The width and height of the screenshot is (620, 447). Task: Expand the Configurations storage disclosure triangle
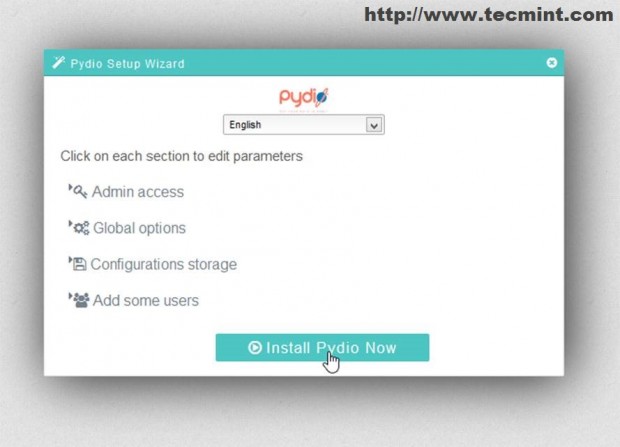70,259
